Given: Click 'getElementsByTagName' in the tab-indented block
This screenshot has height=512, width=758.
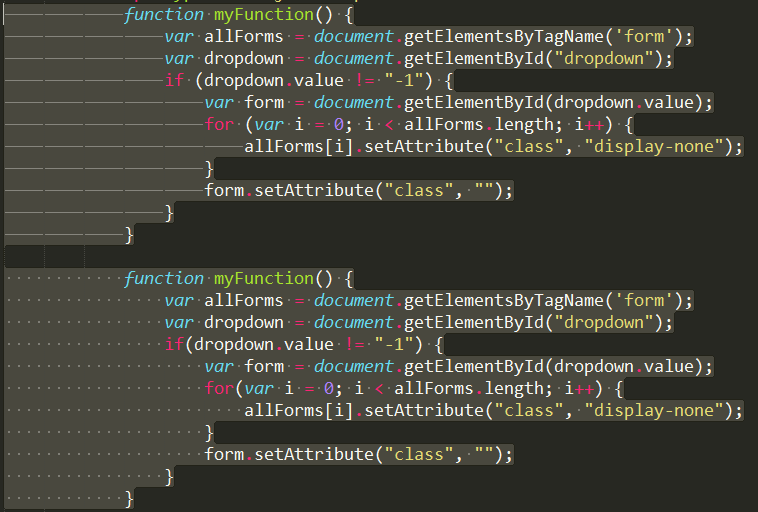Looking at the screenshot, I should [504, 36].
